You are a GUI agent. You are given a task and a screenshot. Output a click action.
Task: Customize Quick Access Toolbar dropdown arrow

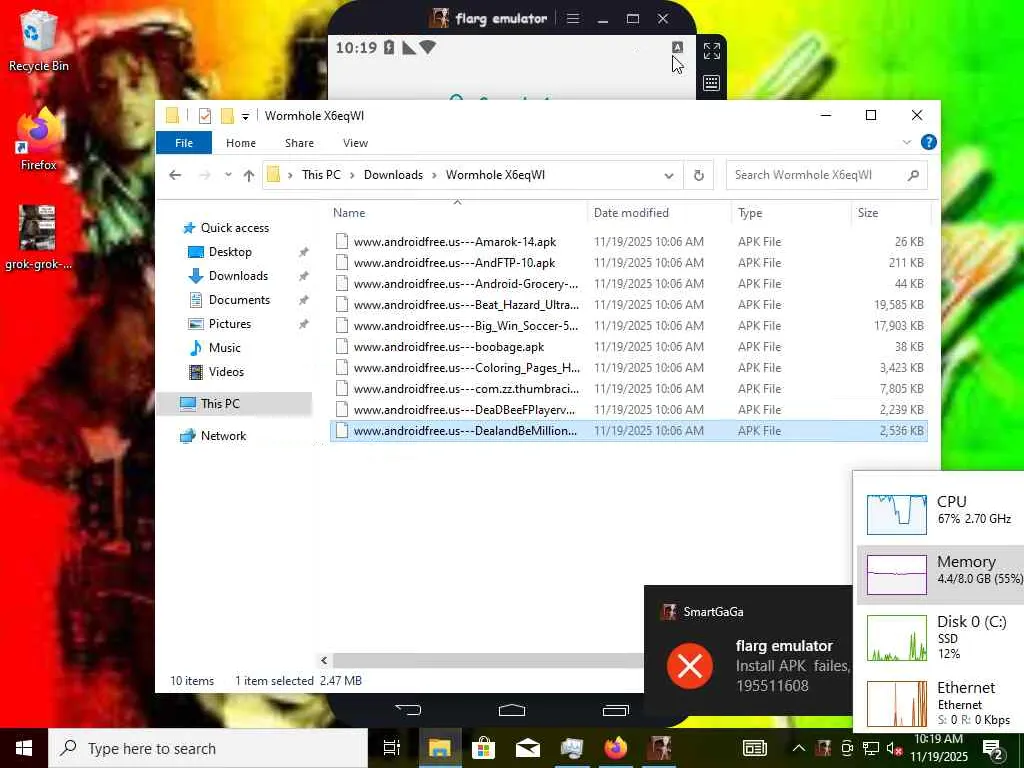[x=245, y=116]
